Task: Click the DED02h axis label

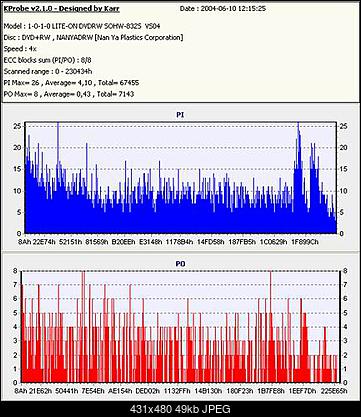Action: [x=148, y=391]
